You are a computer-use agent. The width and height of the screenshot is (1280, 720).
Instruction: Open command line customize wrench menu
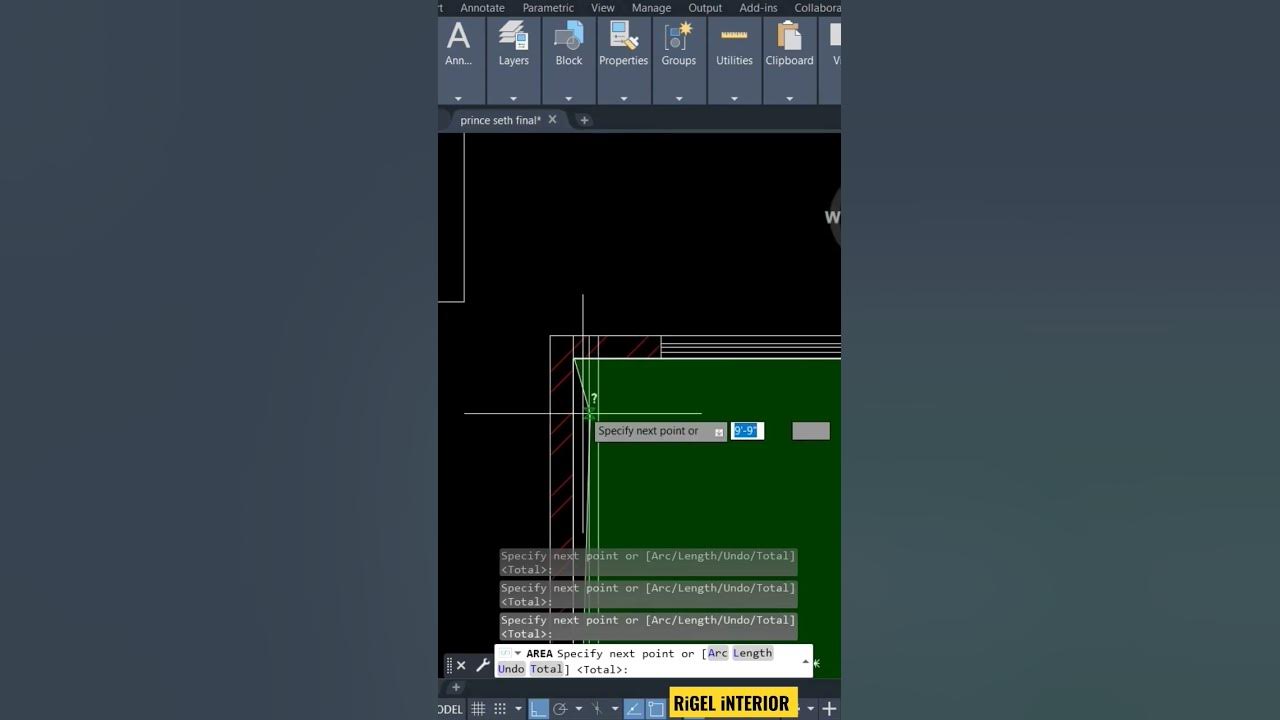point(483,665)
